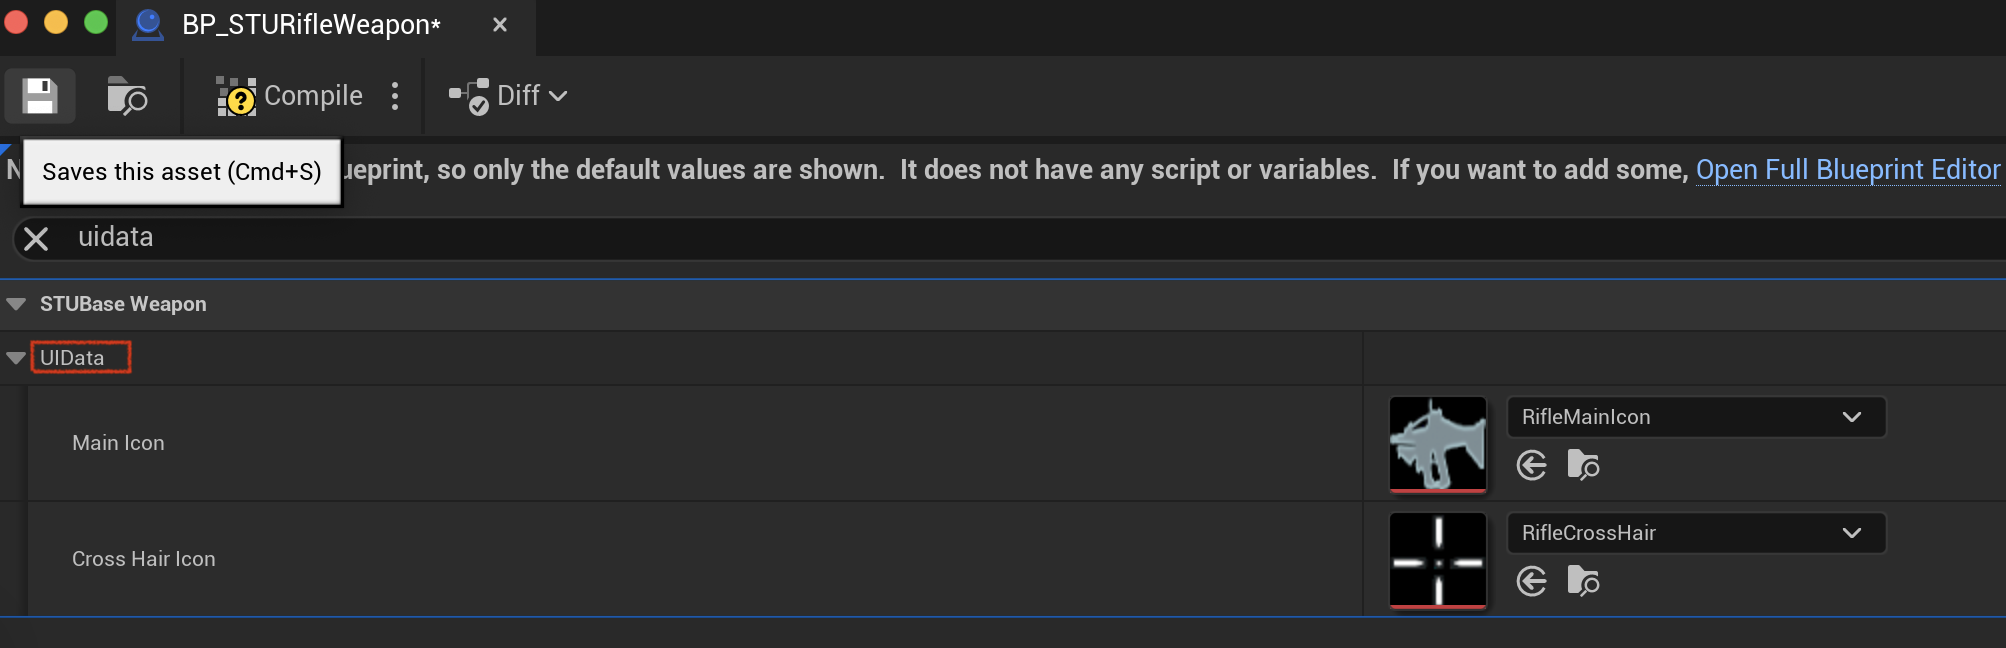
Task: Browse to asset in Content Browser from toolbar
Action: pos(127,96)
